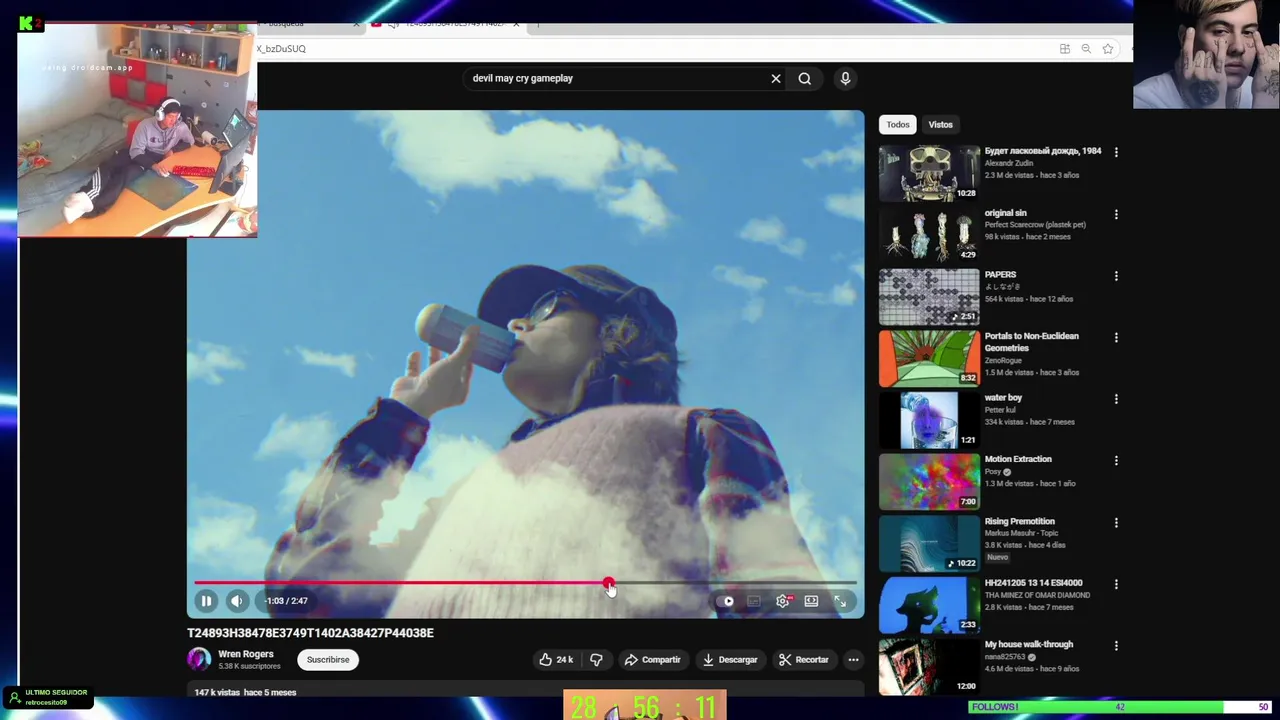Image resolution: width=1280 pixels, height=720 pixels.
Task: Open the more actions menu beside Recortar
Action: click(x=853, y=660)
